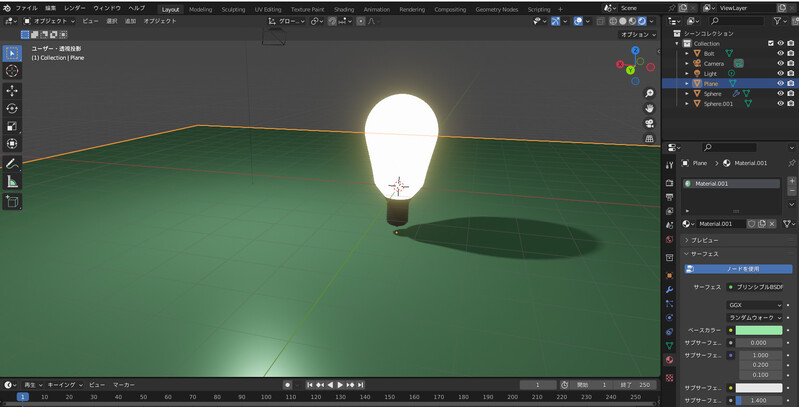This screenshot has width=799, height=407.
Task: Select the Move tool in the toolbar
Action: point(12,90)
